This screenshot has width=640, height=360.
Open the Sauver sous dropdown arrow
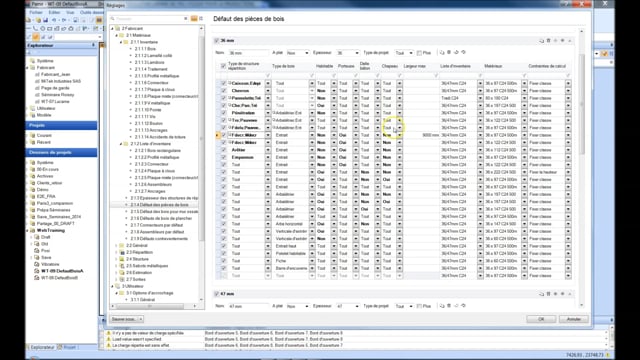pos(141,319)
